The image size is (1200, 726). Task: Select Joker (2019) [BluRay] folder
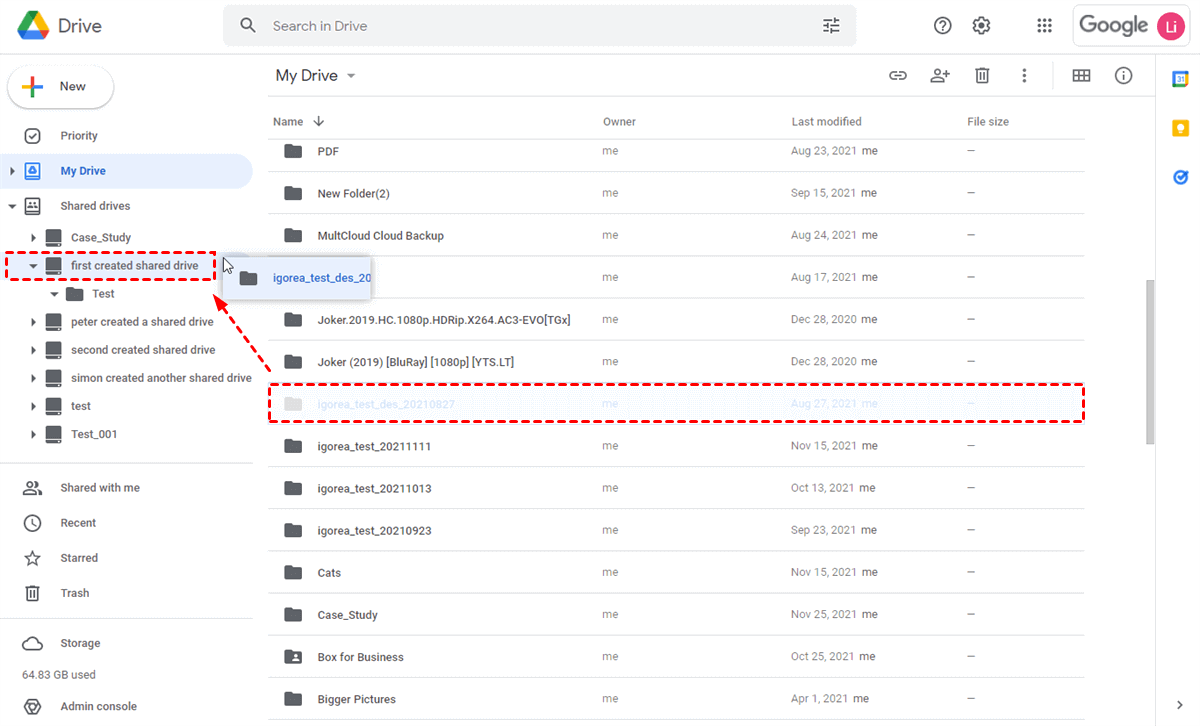click(x=676, y=361)
